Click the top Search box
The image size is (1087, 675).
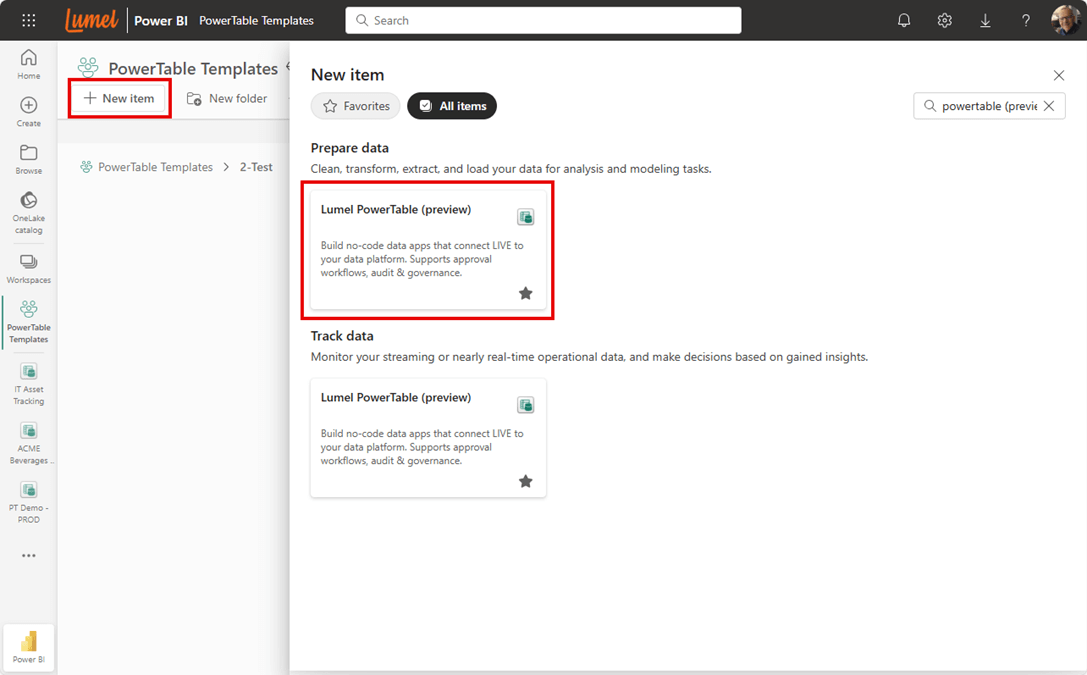pos(543,20)
